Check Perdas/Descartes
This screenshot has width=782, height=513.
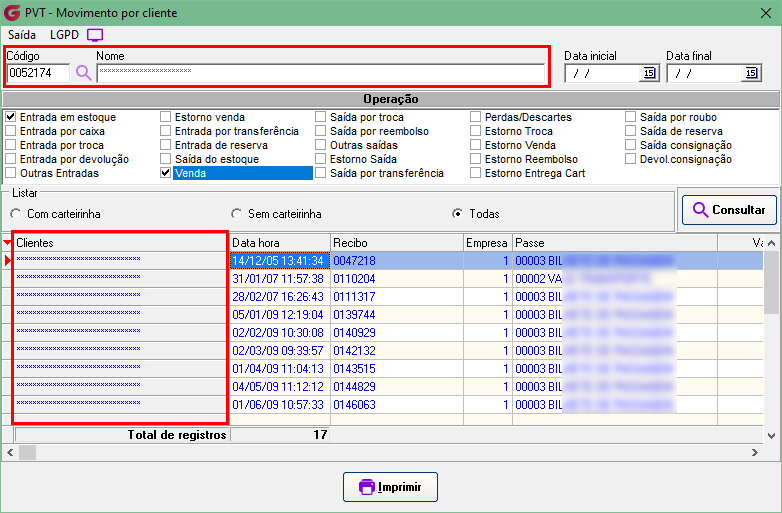point(476,117)
